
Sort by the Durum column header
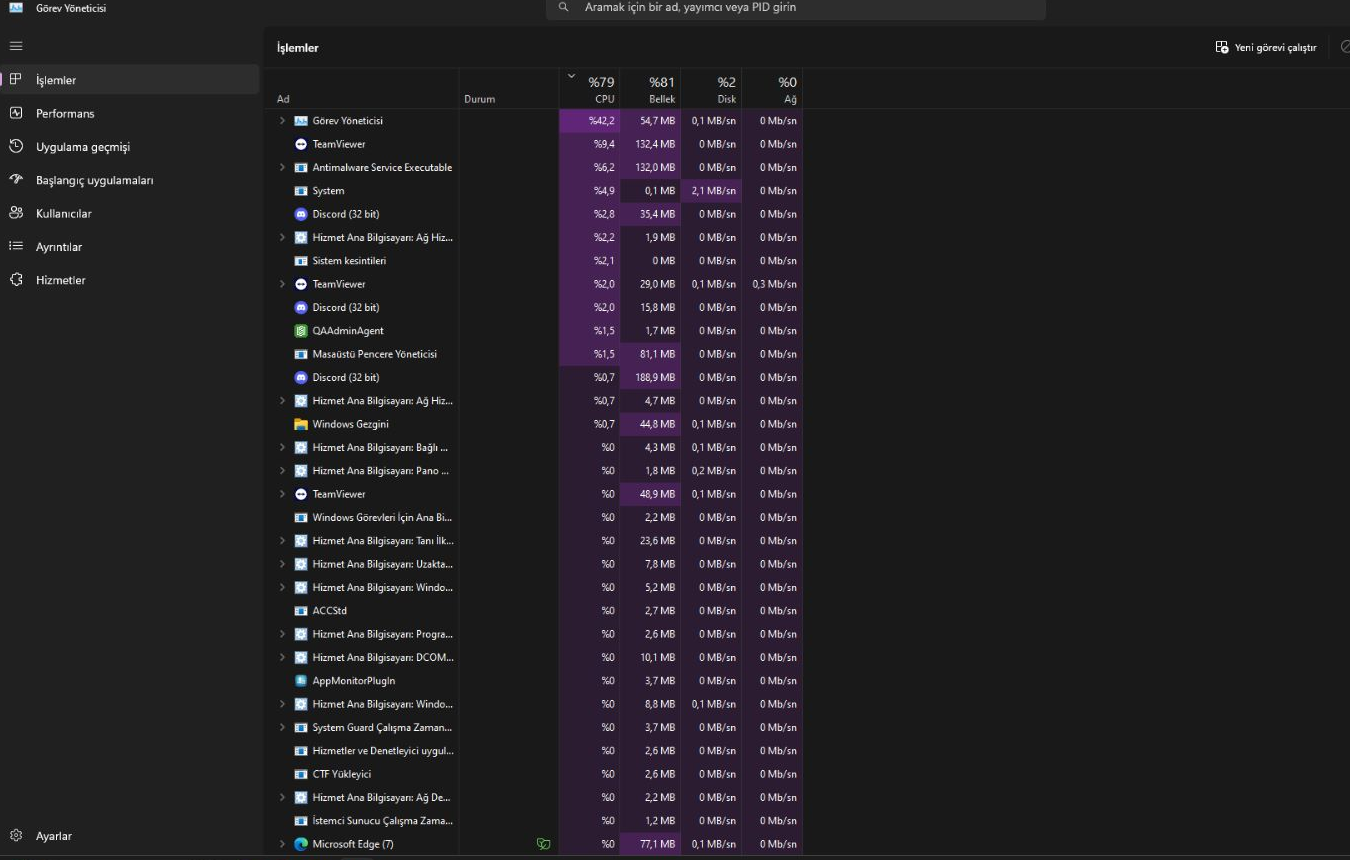point(509,88)
